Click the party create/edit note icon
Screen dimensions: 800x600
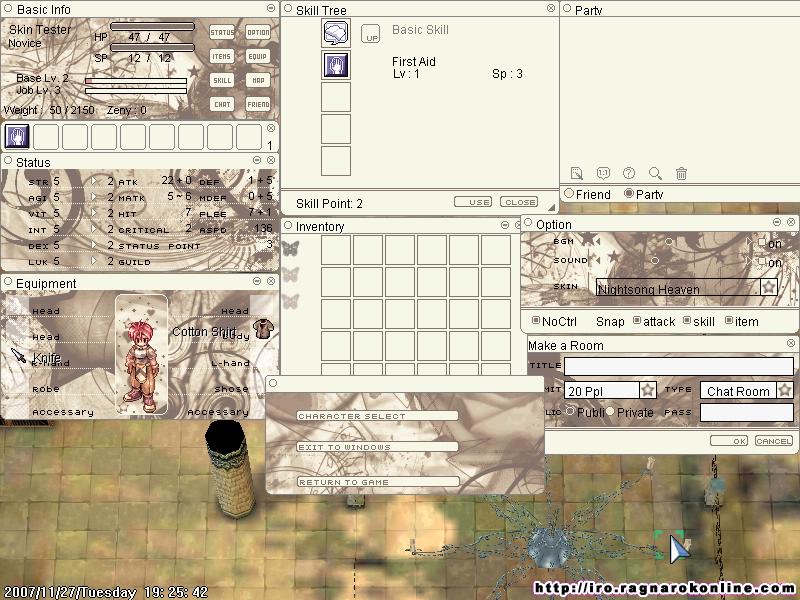click(x=577, y=173)
